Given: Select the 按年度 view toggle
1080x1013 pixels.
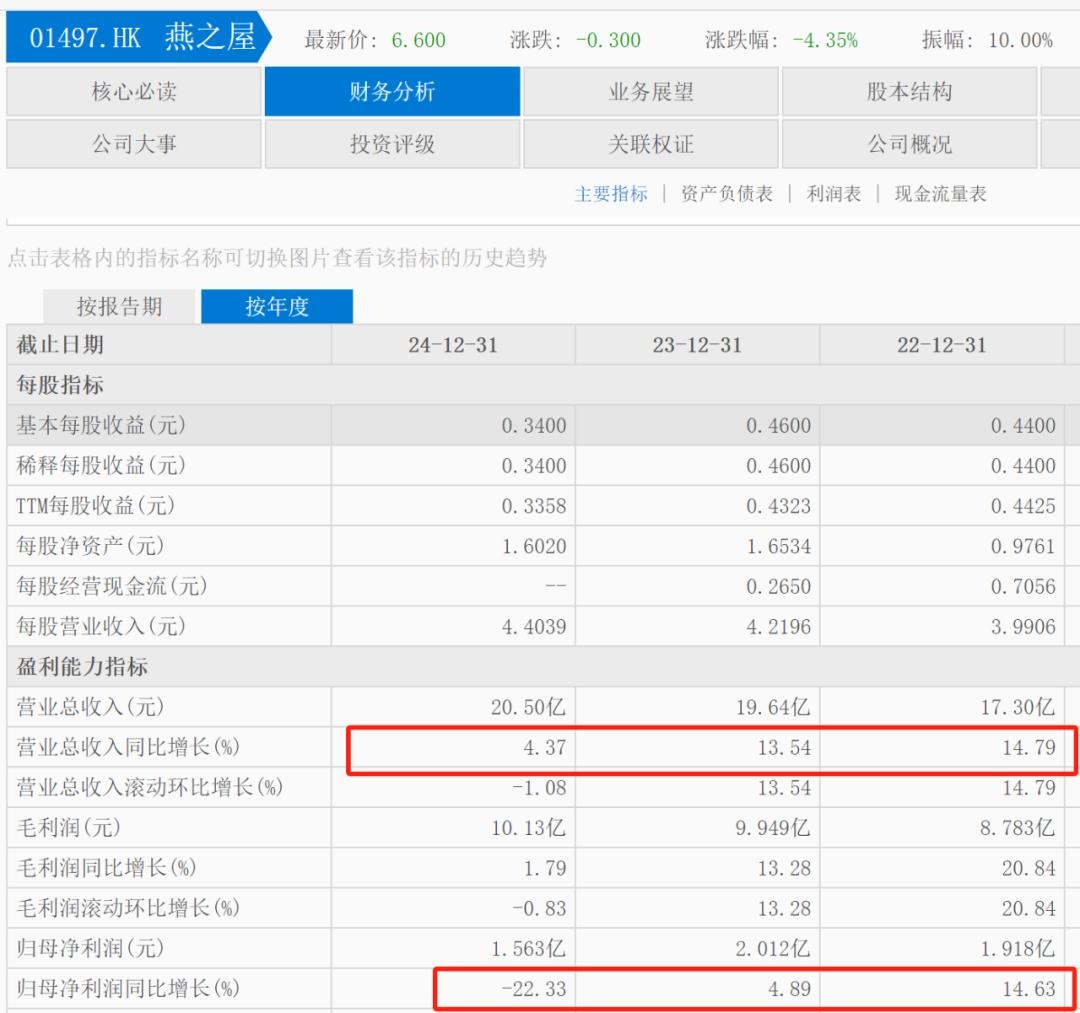Looking at the screenshot, I should point(277,307).
